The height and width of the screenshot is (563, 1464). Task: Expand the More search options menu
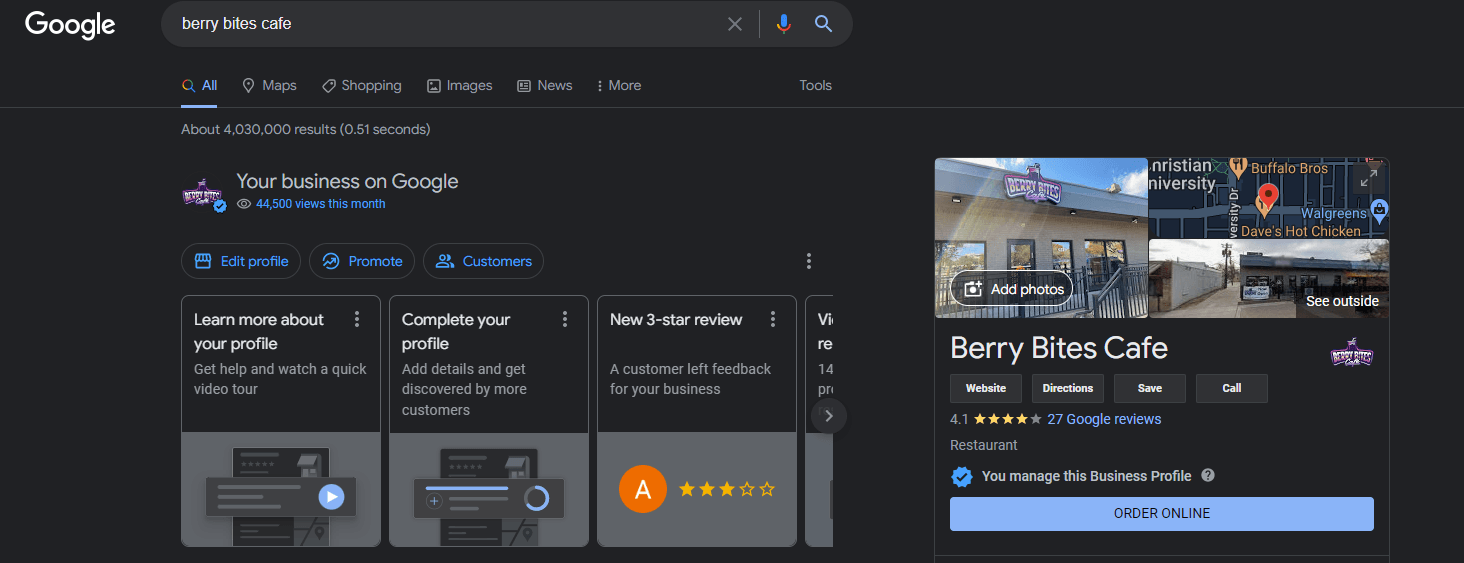[x=619, y=86]
